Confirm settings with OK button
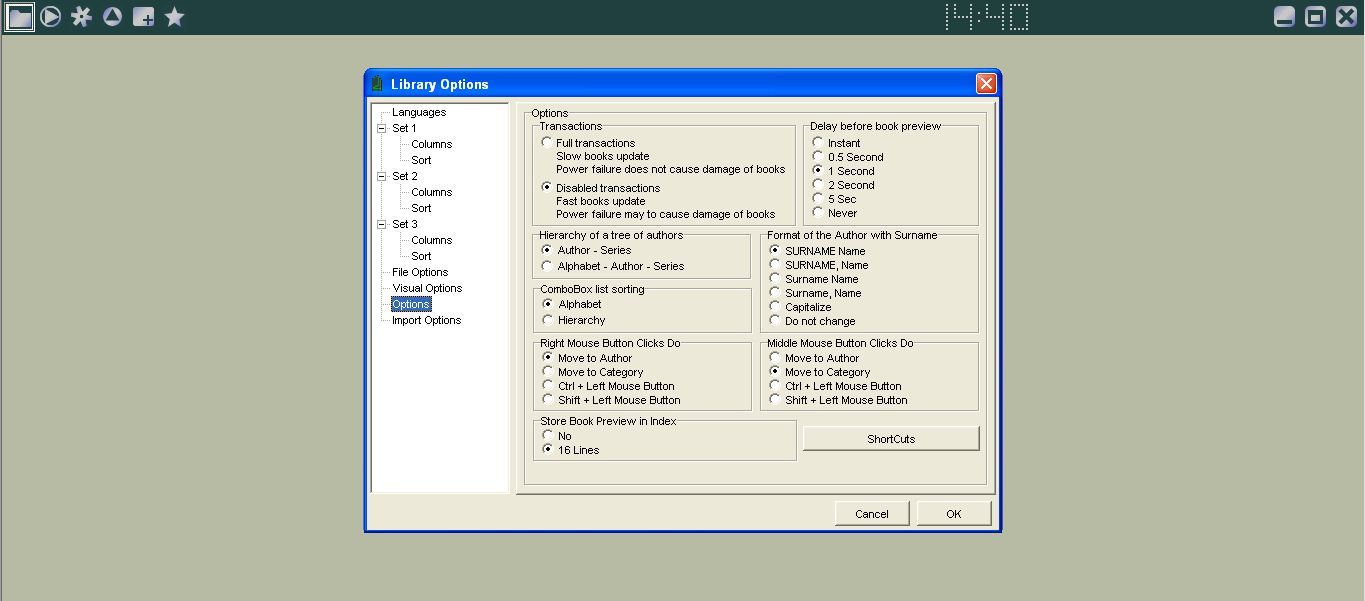Image resolution: width=1365 pixels, height=601 pixels. pos(954,514)
